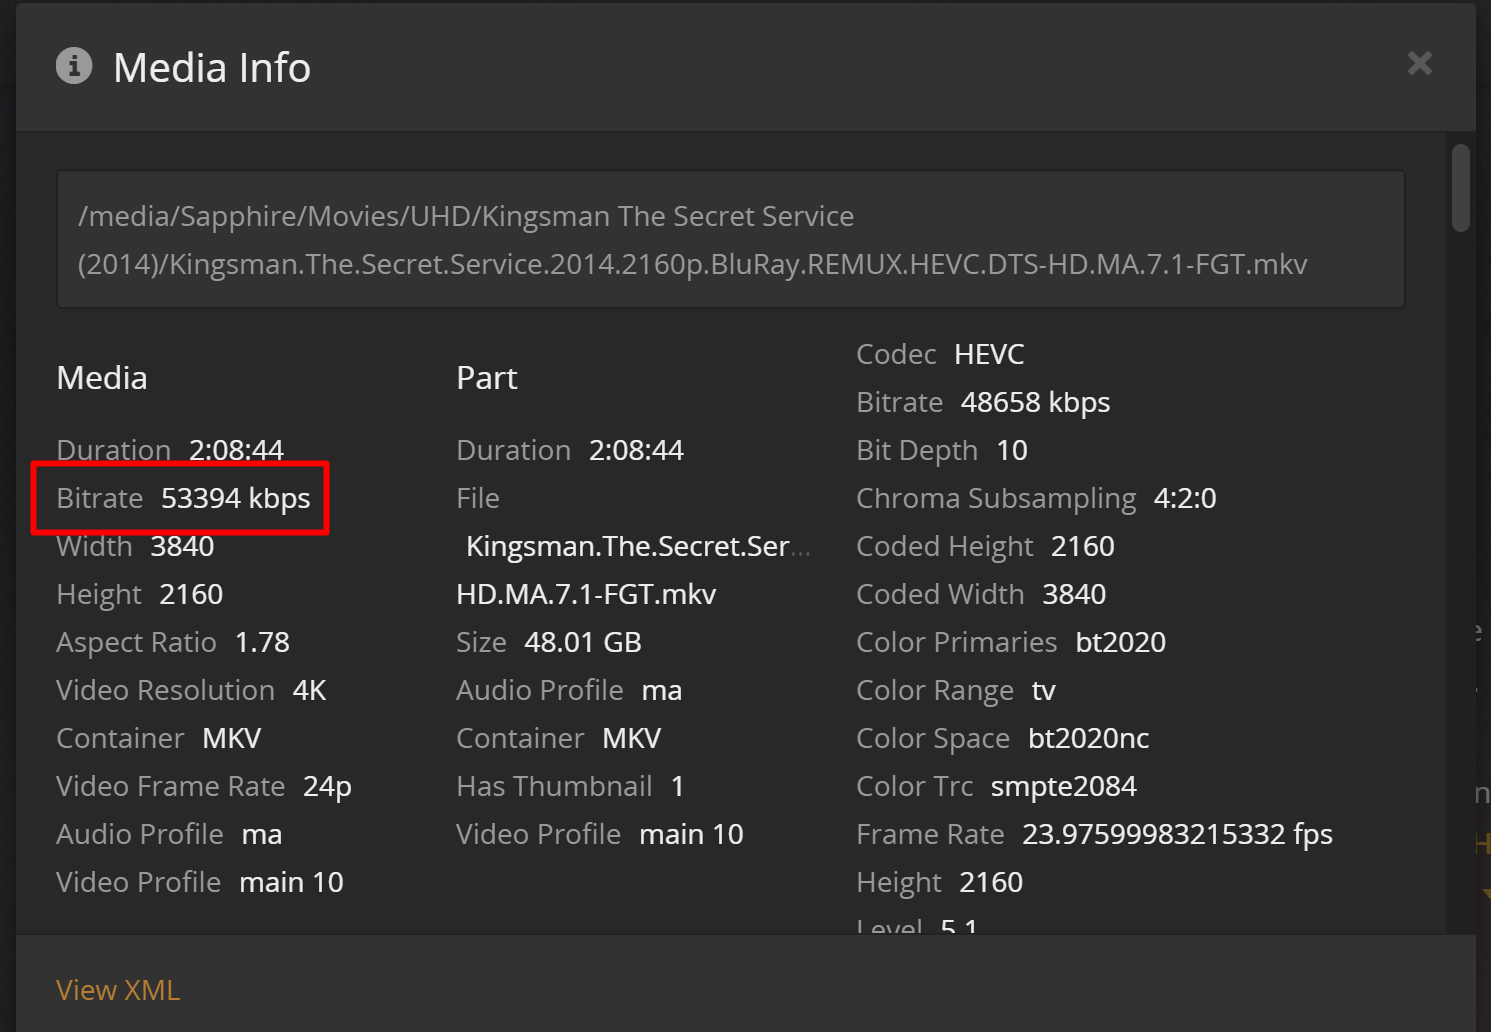Select the Audio Profile ma value
1491x1032 pixels.
click(262, 834)
